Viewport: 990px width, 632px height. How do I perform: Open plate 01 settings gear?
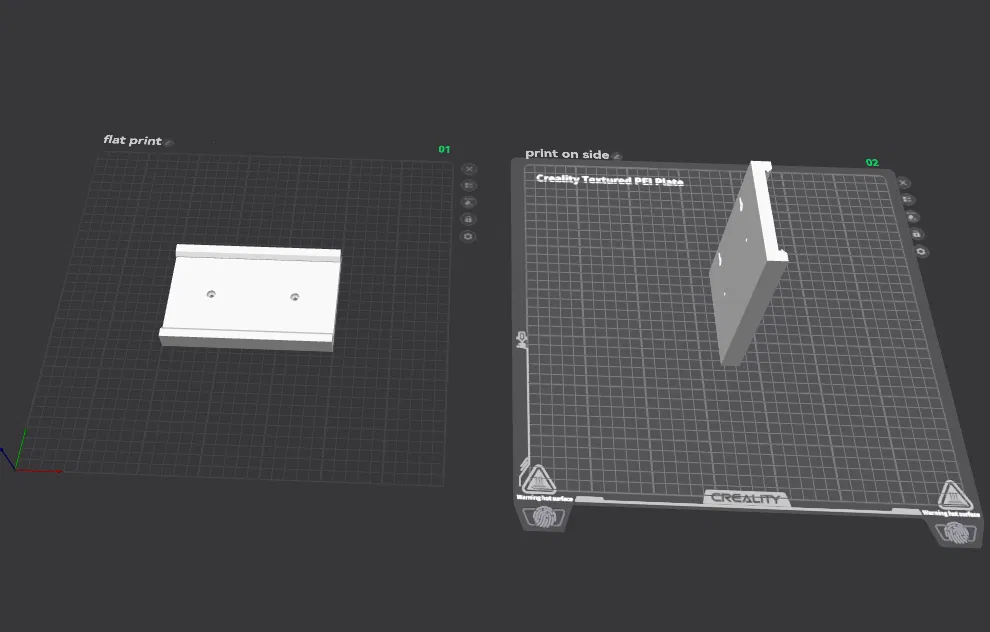468,236
